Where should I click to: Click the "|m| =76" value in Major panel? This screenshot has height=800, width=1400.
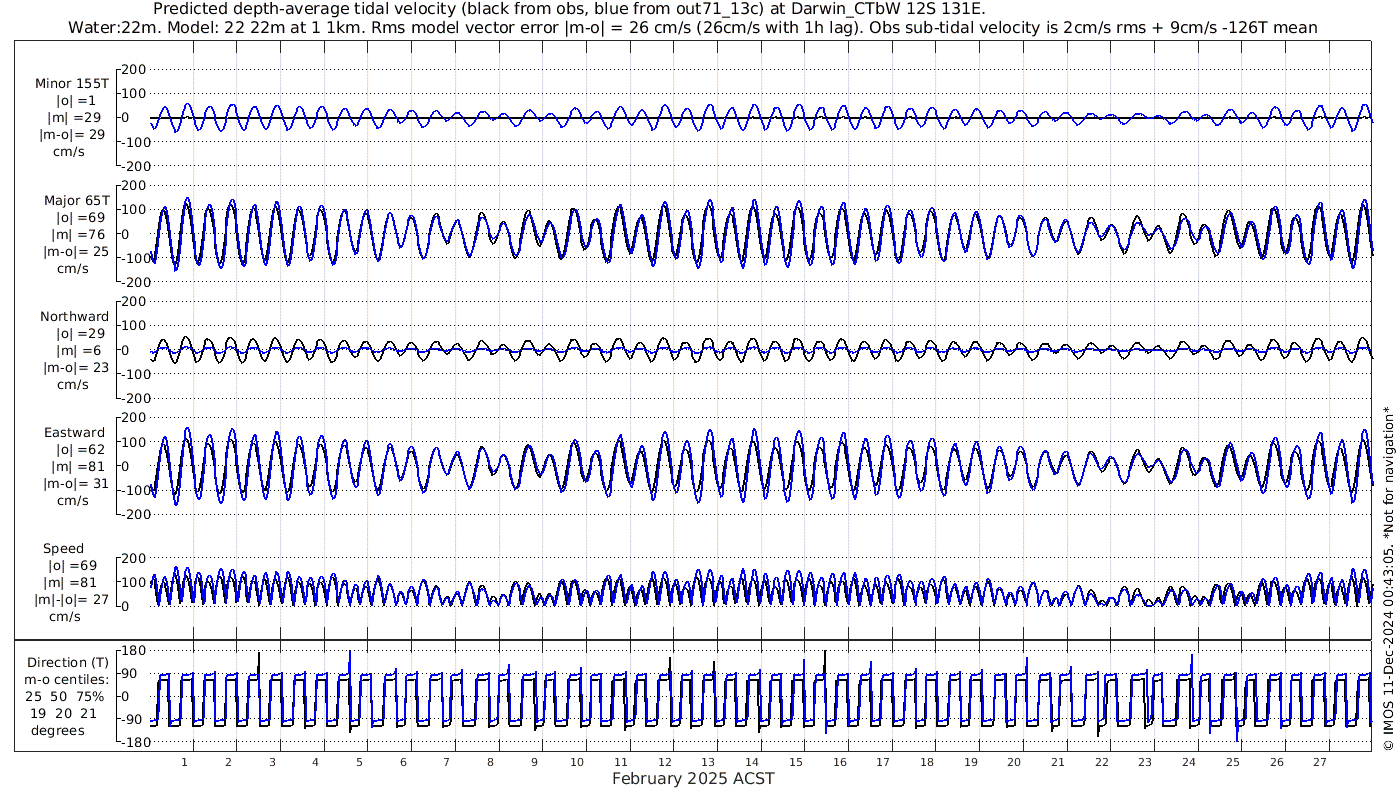coord(77,235)
